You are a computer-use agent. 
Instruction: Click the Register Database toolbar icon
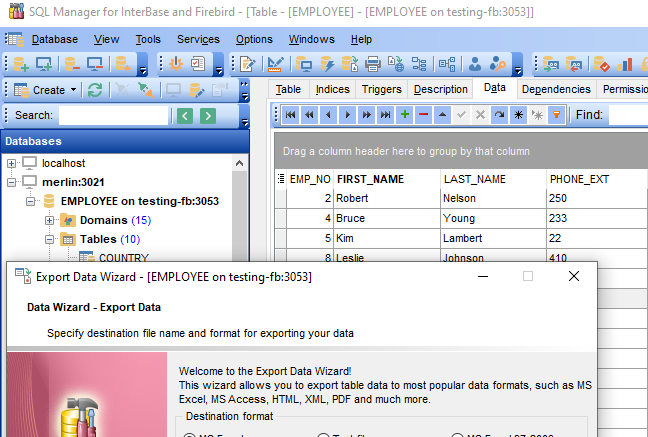click(21, 64)
